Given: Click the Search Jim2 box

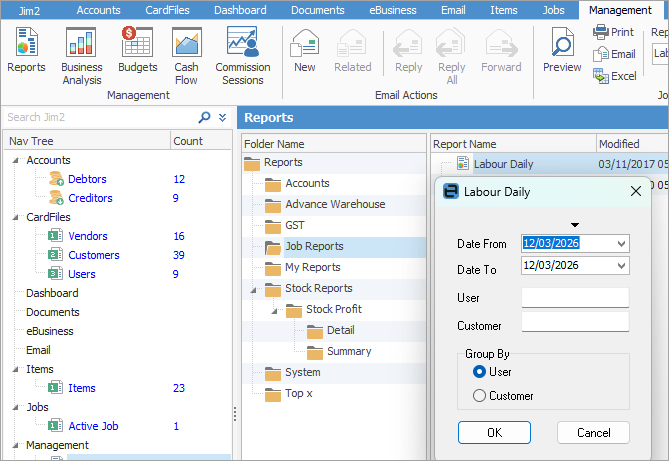Looking at the screenshot, I should click(101, 117).
